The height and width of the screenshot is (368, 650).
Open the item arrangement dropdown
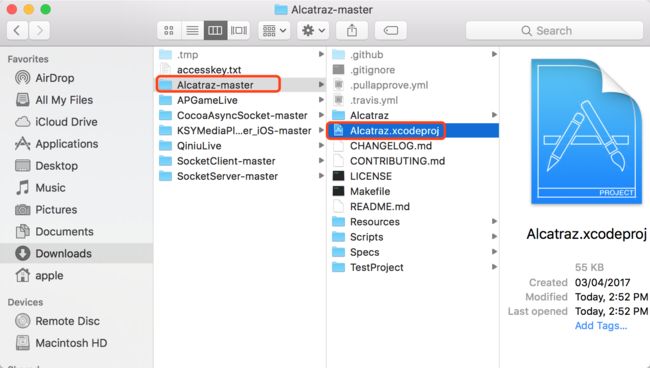[x=274, y=30]
